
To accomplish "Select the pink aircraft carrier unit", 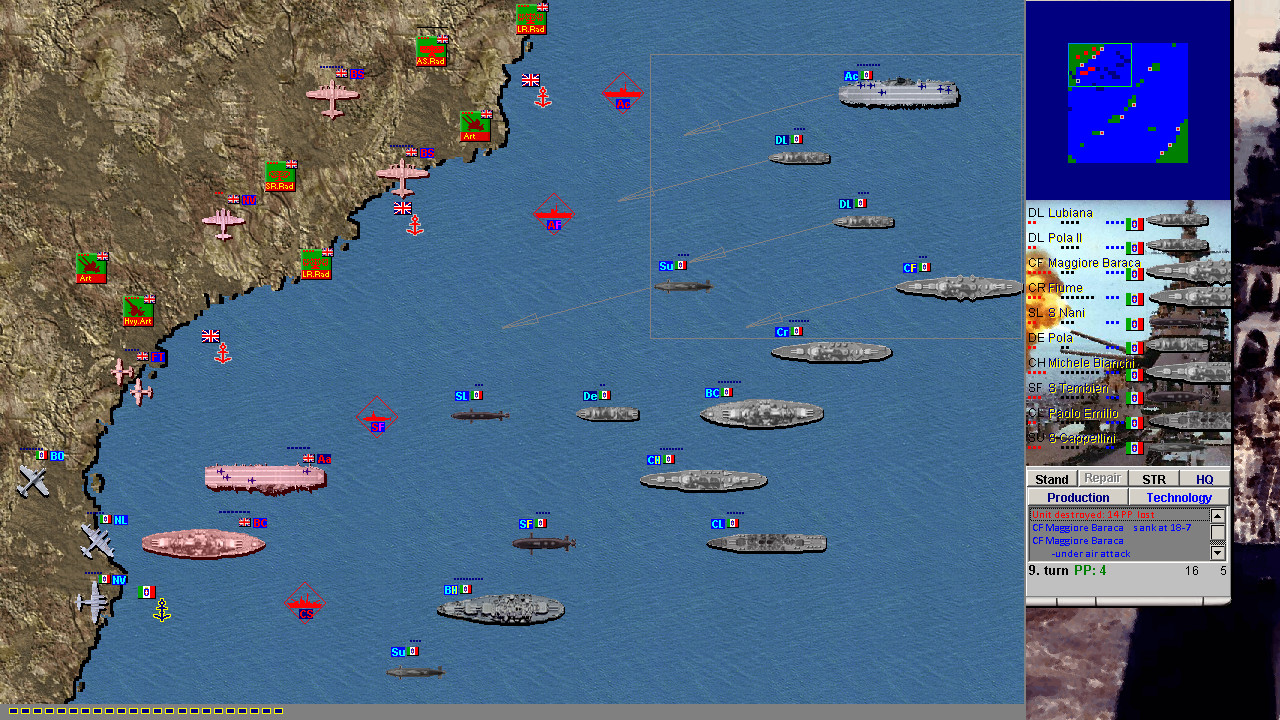I will click(265, 478).
